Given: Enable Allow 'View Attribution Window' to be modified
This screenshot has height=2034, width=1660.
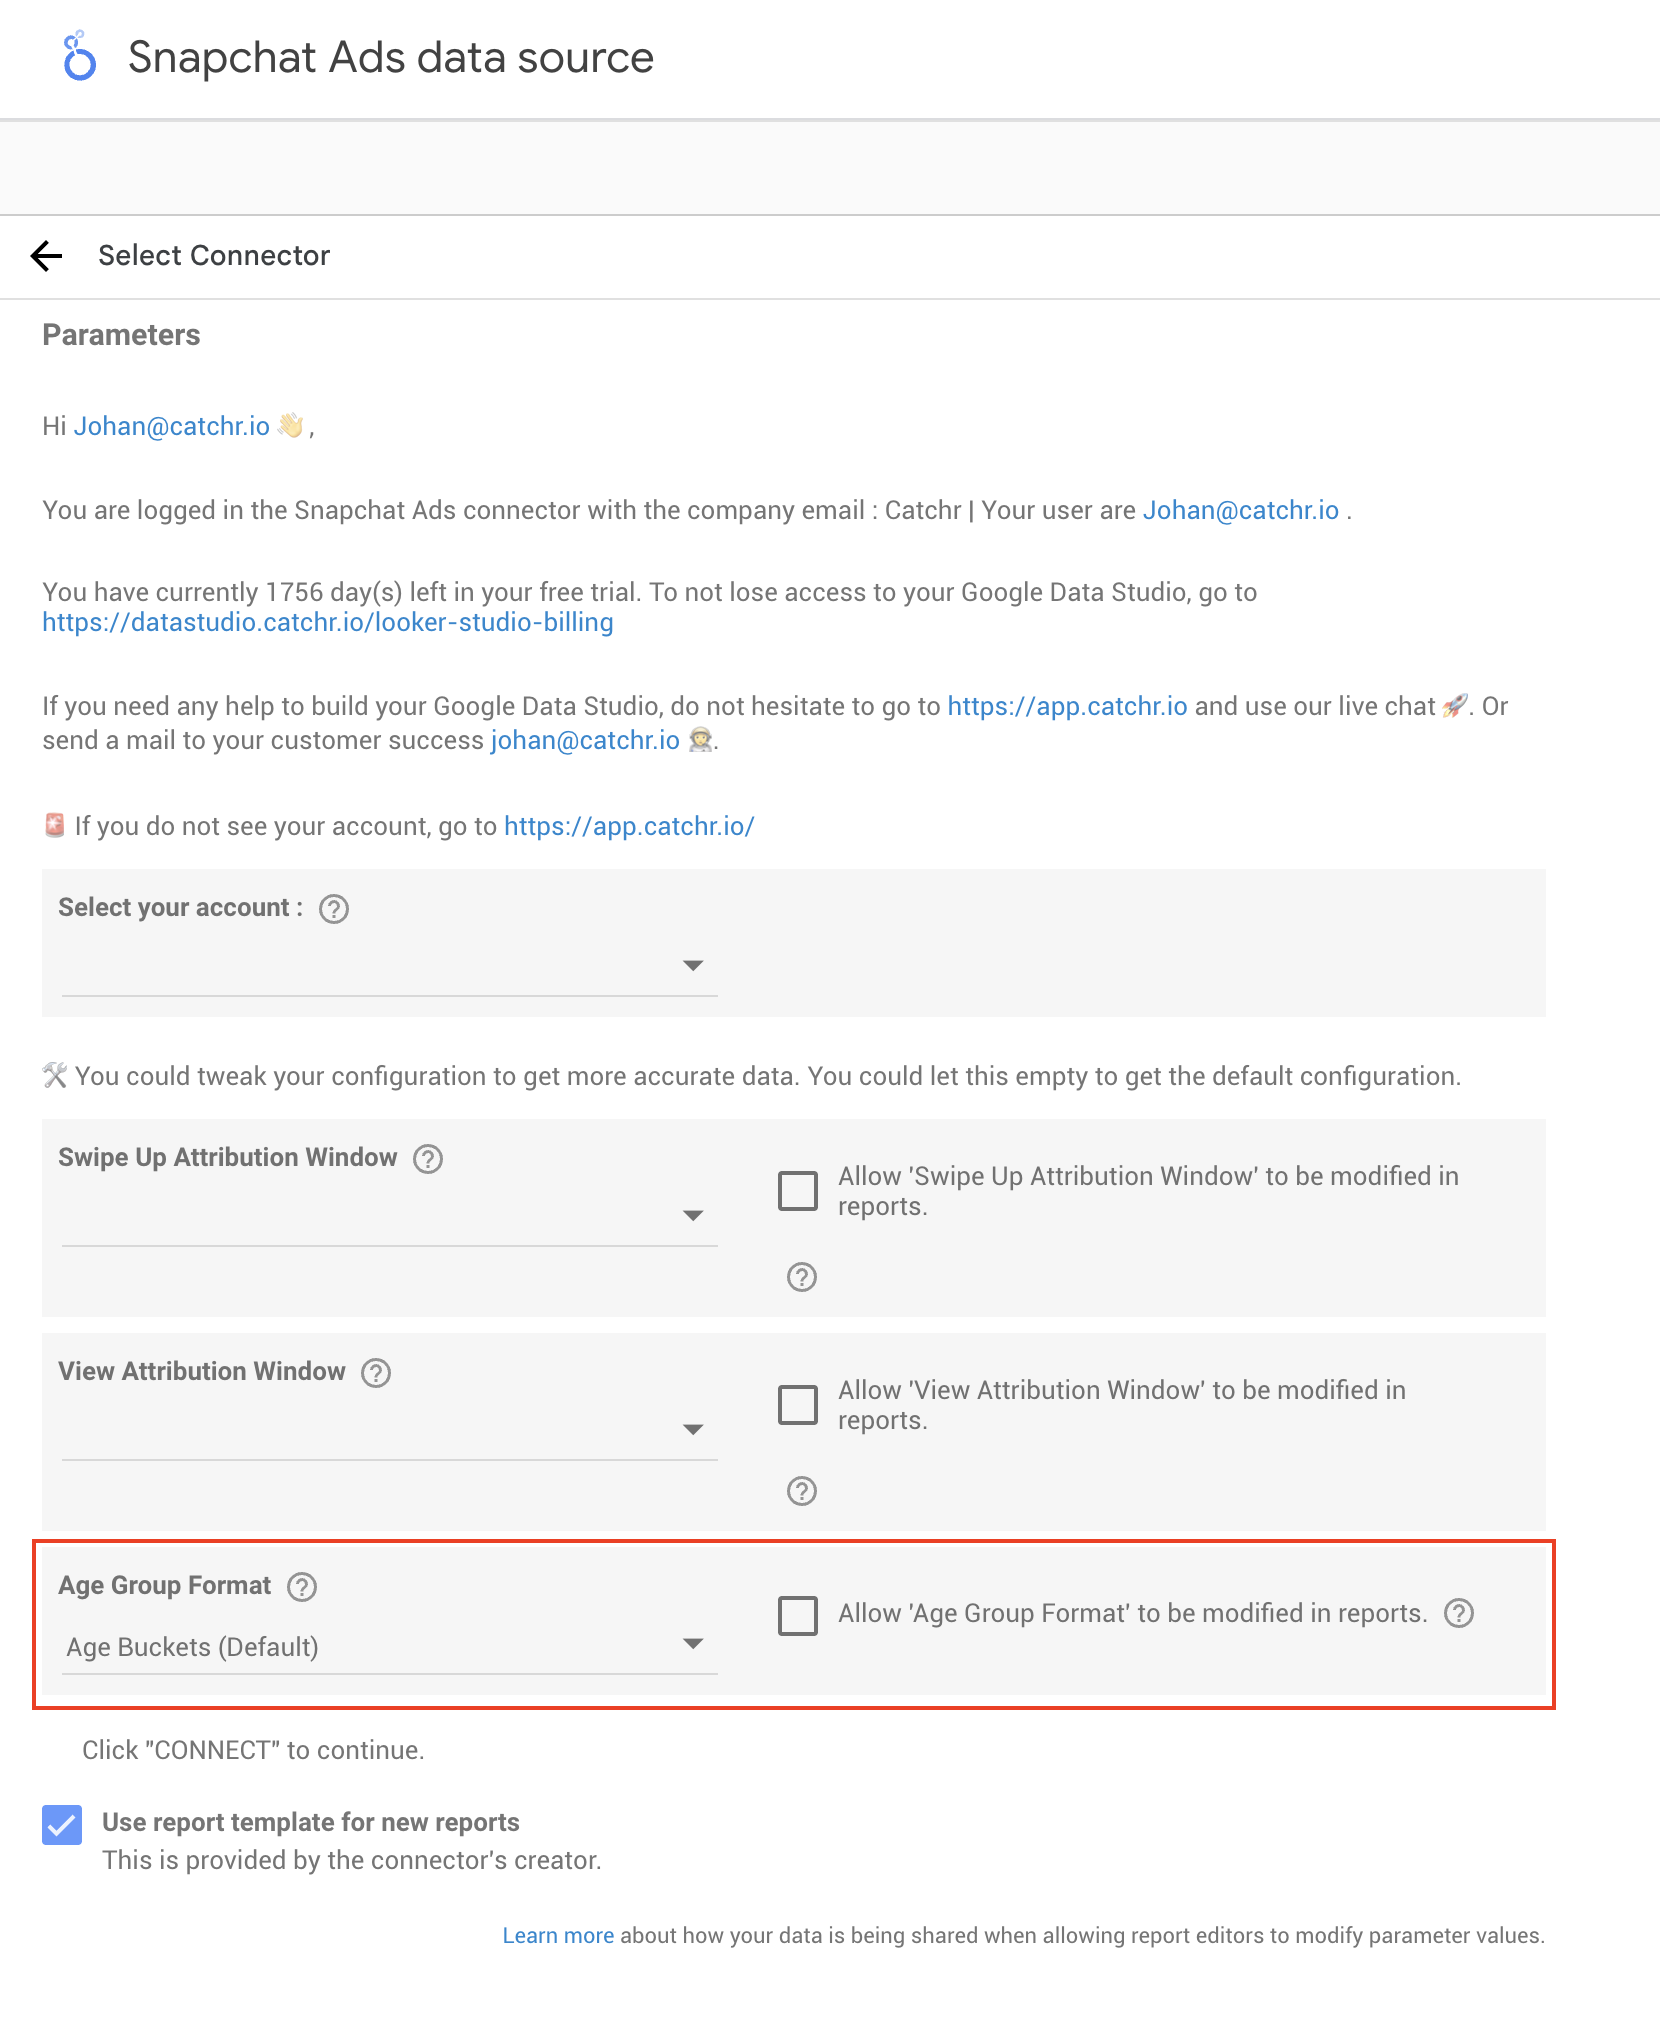Looking at the screenshot, I should [798, 1405].
